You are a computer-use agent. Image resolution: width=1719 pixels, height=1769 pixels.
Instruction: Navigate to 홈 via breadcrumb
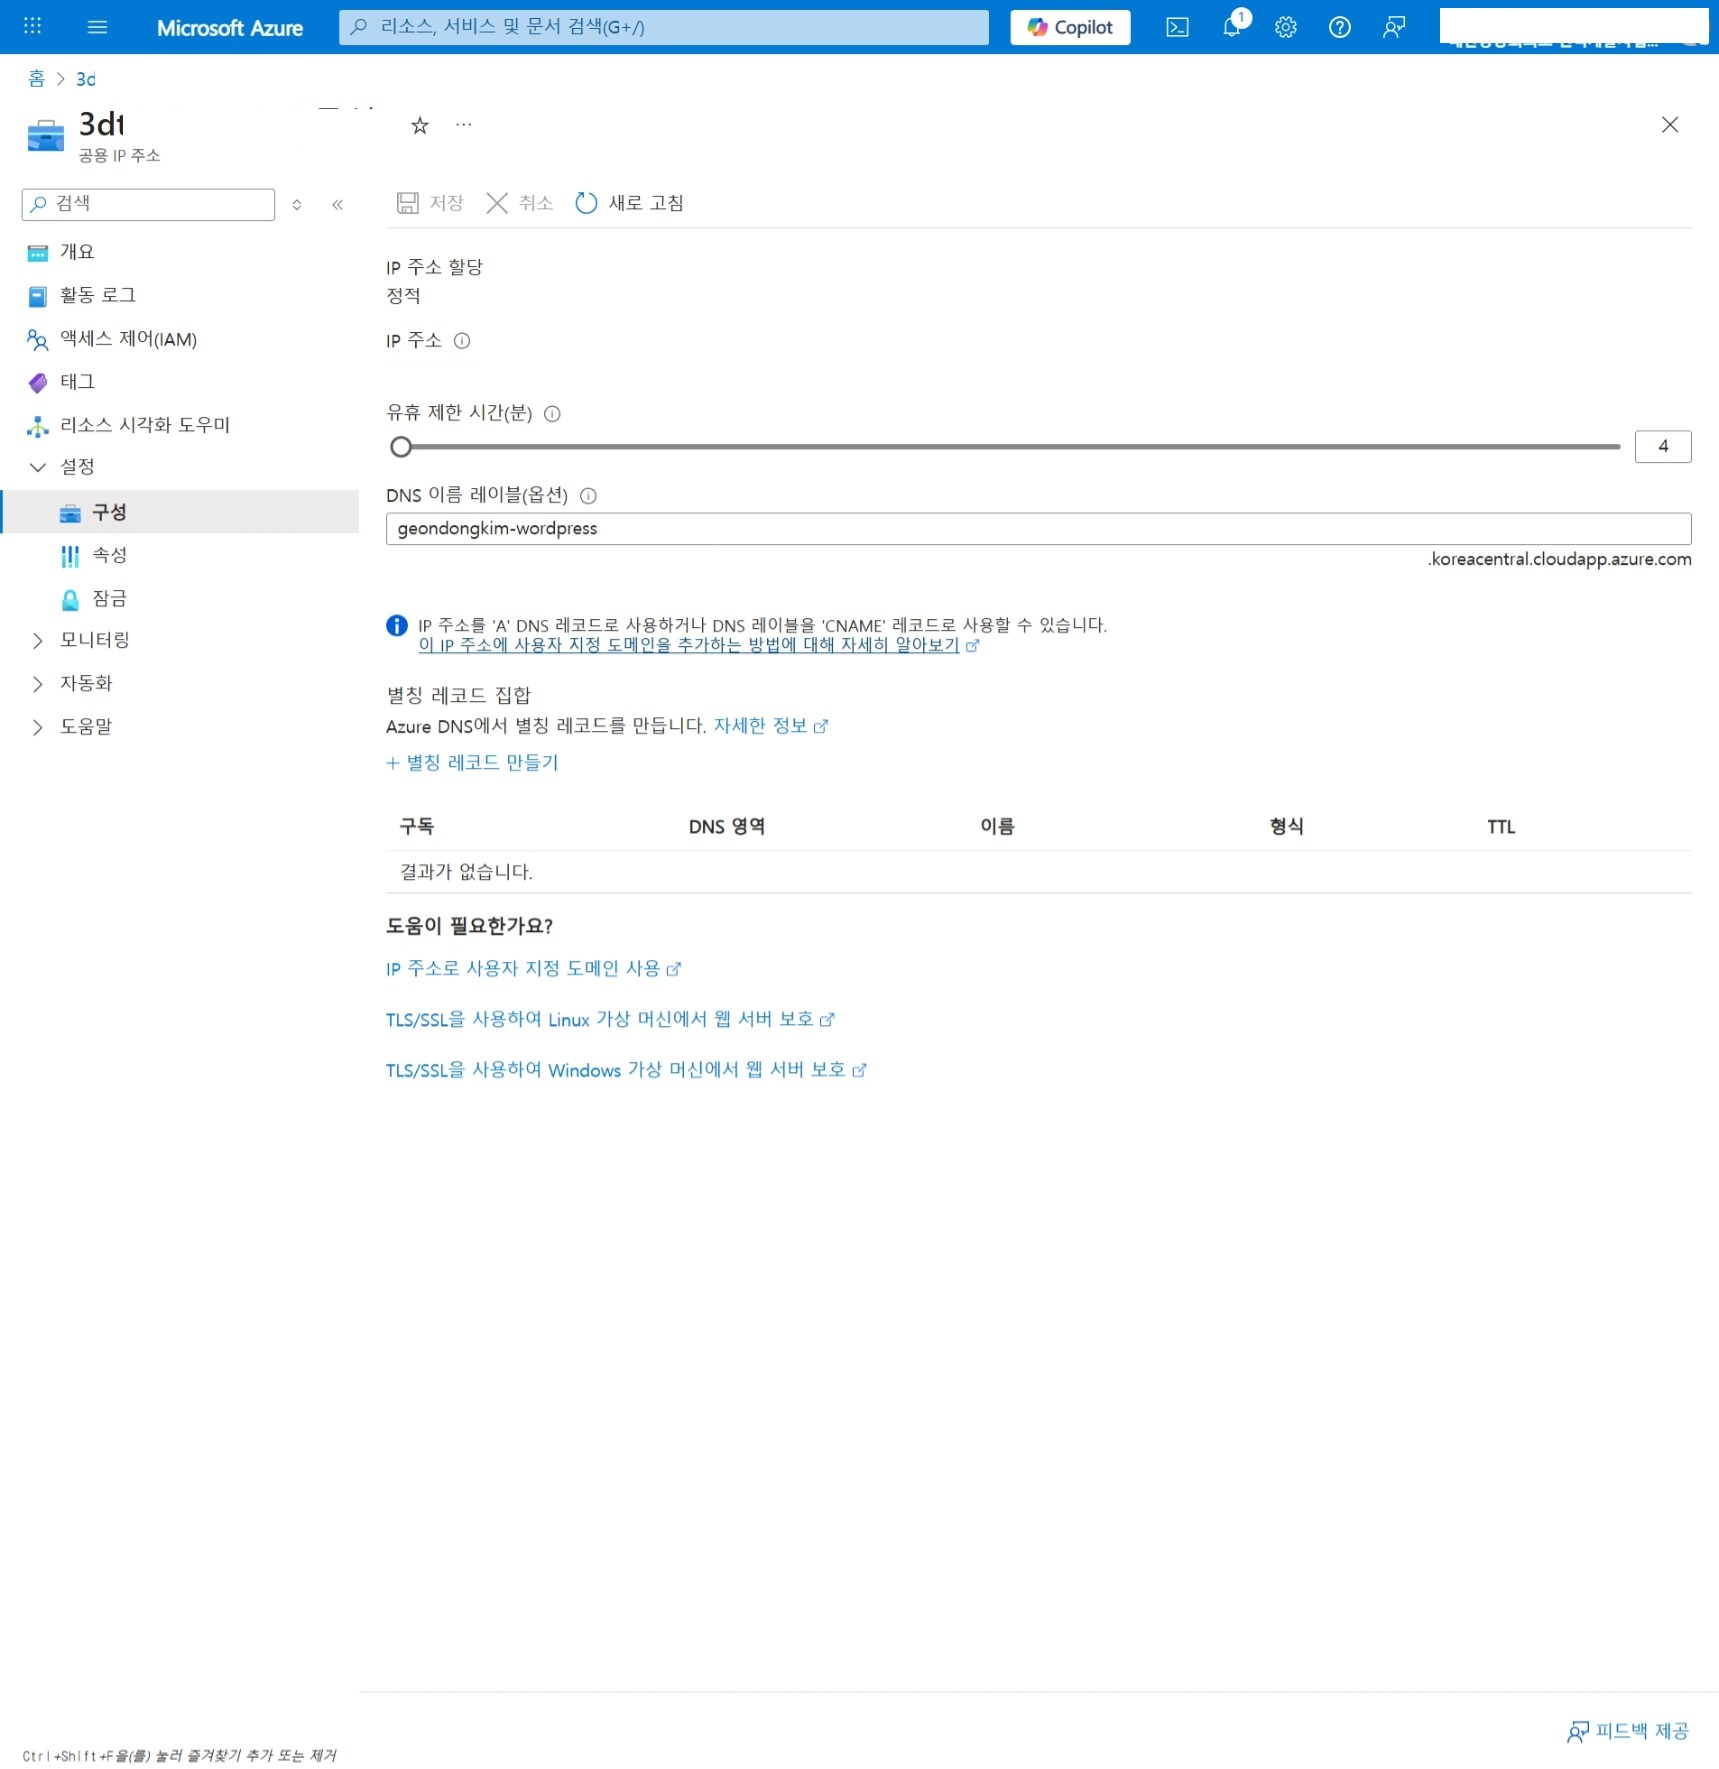[x=36, y=78]
